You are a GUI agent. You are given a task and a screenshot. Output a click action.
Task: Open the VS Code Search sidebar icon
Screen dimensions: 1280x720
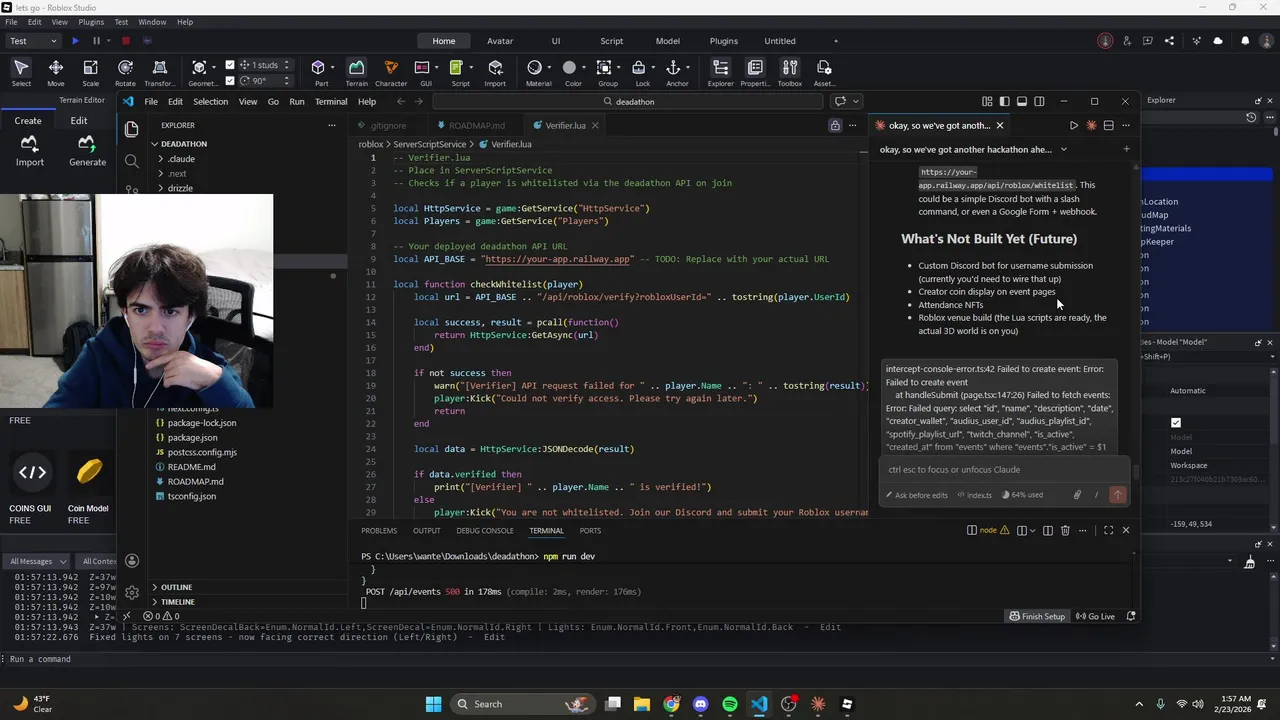click(131, 160)
